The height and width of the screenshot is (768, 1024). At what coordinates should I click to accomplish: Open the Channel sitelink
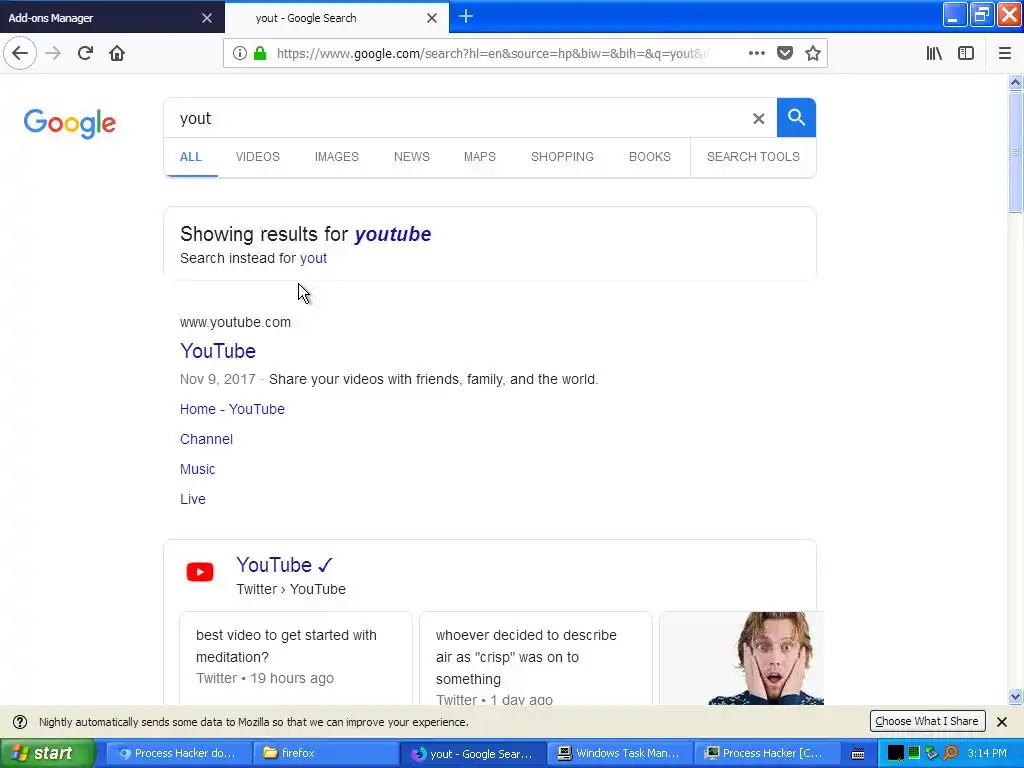206,439
